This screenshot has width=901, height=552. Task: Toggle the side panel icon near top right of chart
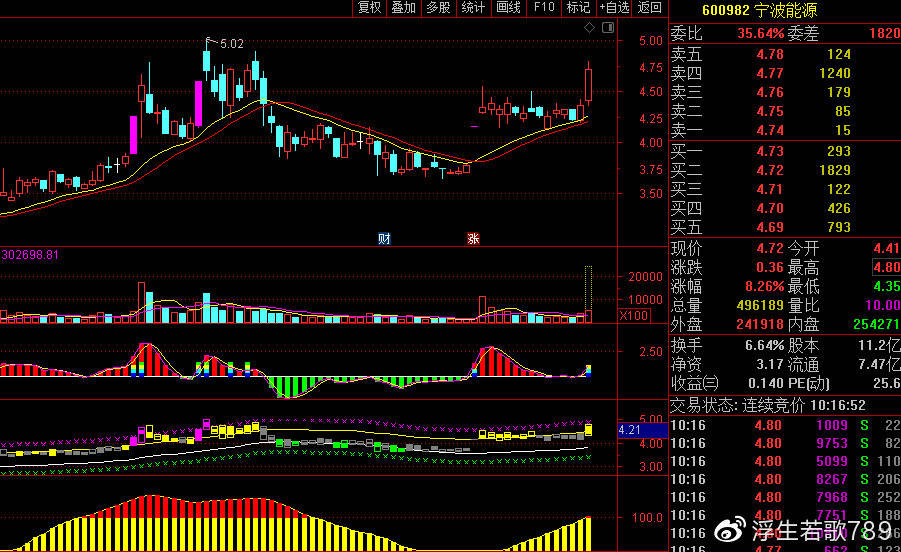click(x=605, y=26)
